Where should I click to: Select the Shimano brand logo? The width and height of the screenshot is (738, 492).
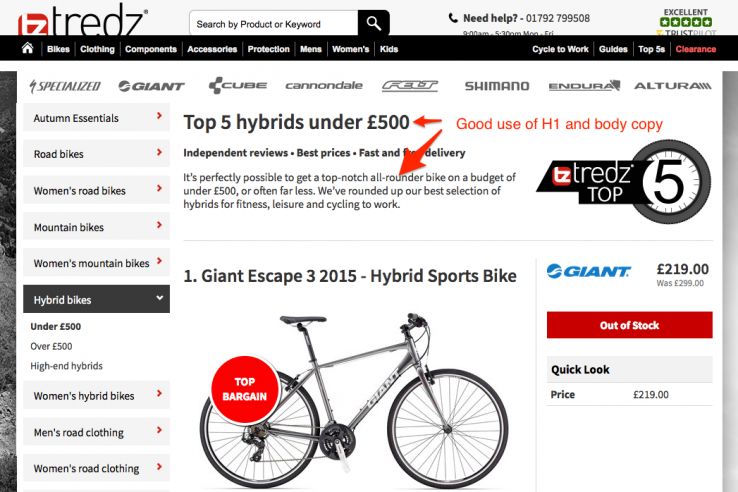click(x=497, y=86)
